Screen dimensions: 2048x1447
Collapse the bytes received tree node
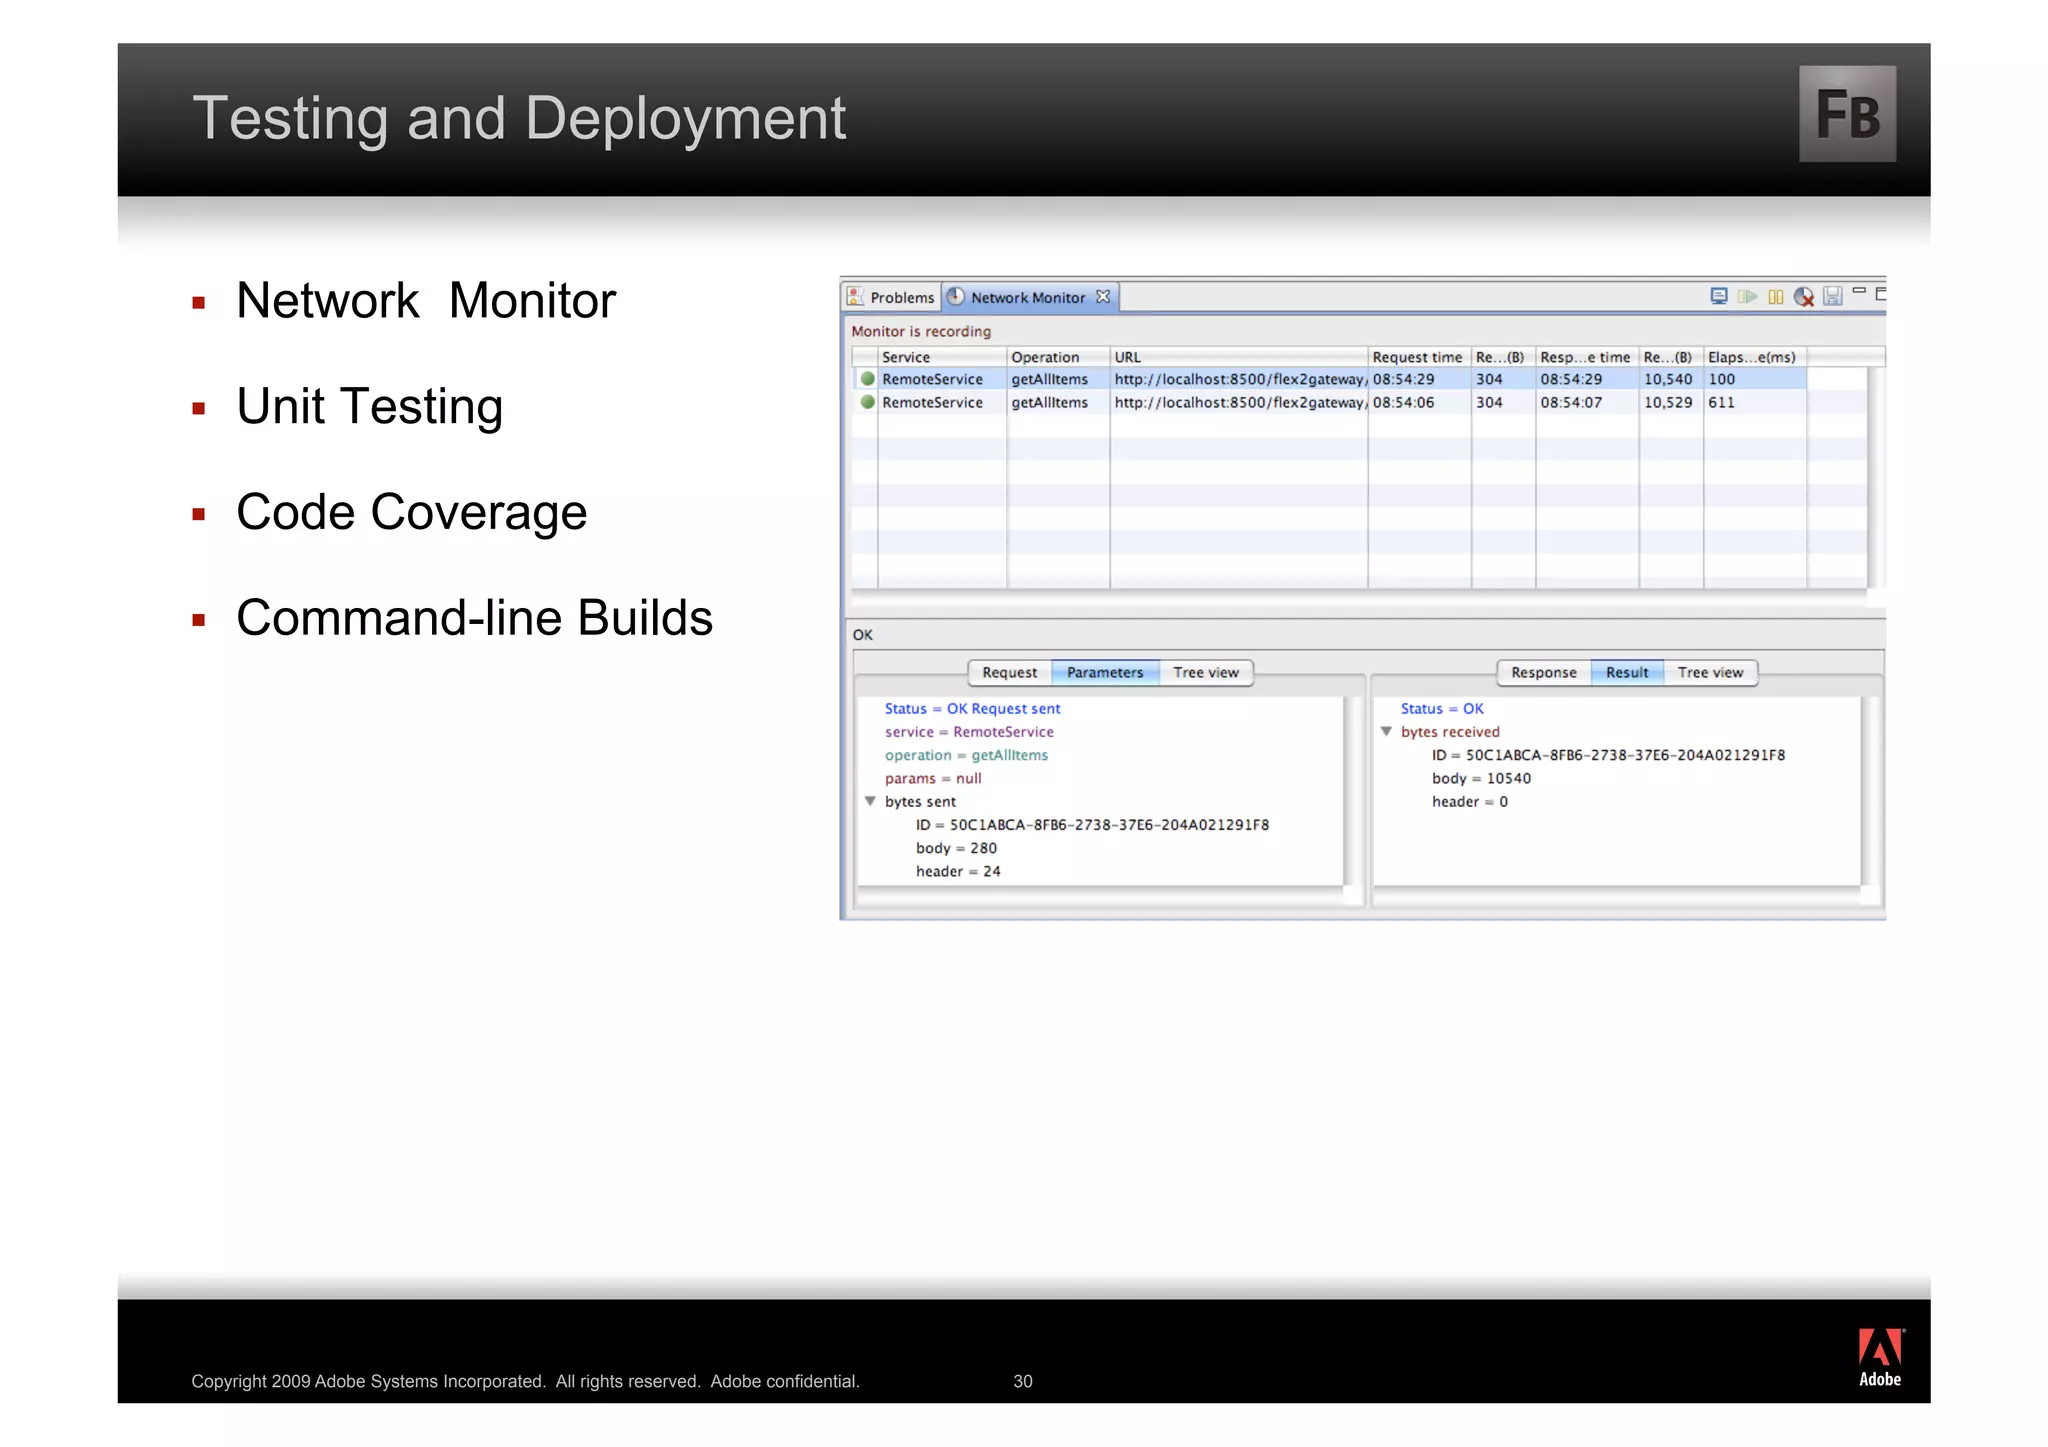[1386, 731]
